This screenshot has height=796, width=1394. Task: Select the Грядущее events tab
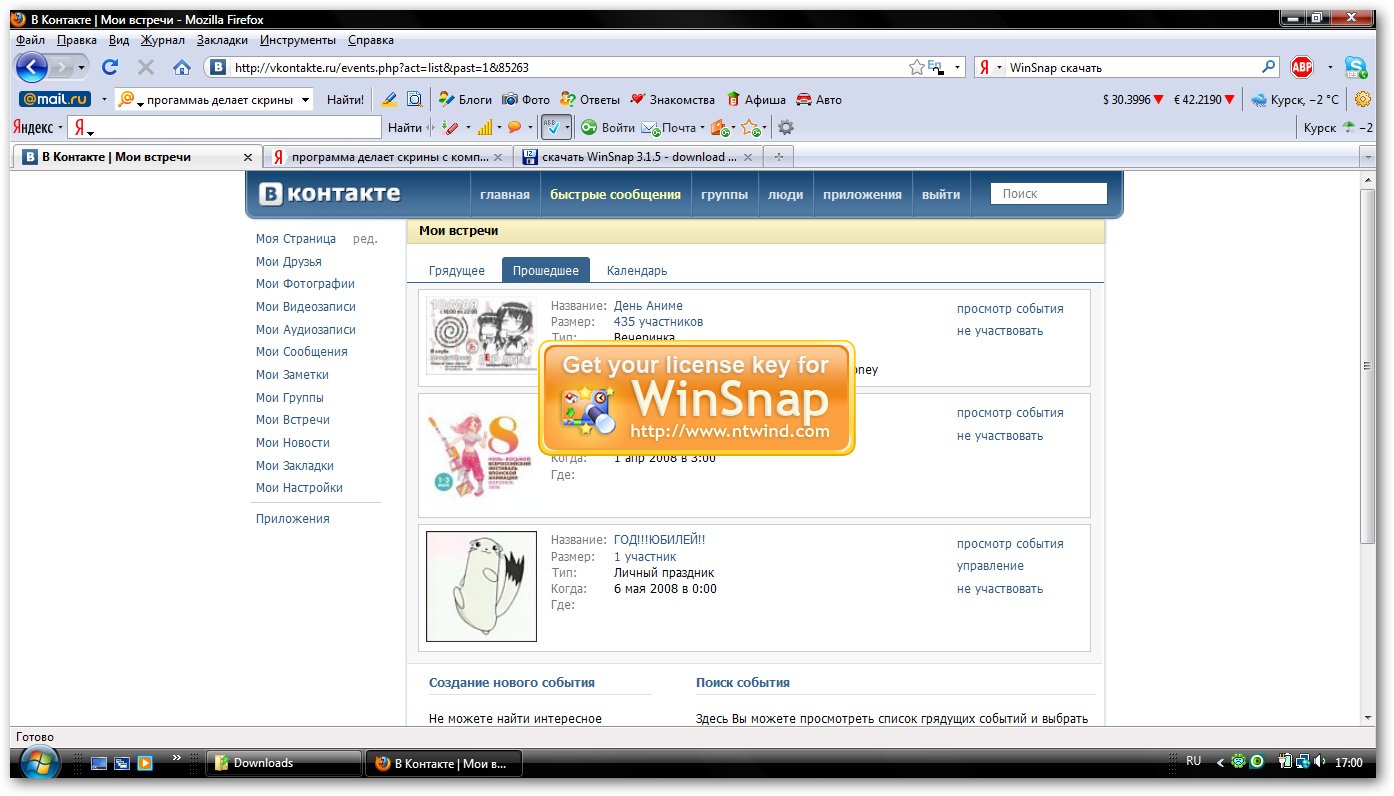[457, 271]
